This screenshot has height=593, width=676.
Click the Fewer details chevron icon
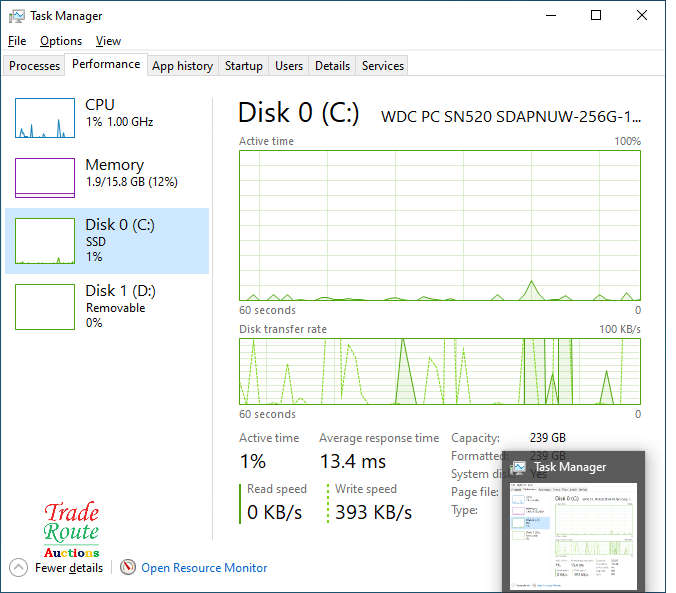point(18,567)
